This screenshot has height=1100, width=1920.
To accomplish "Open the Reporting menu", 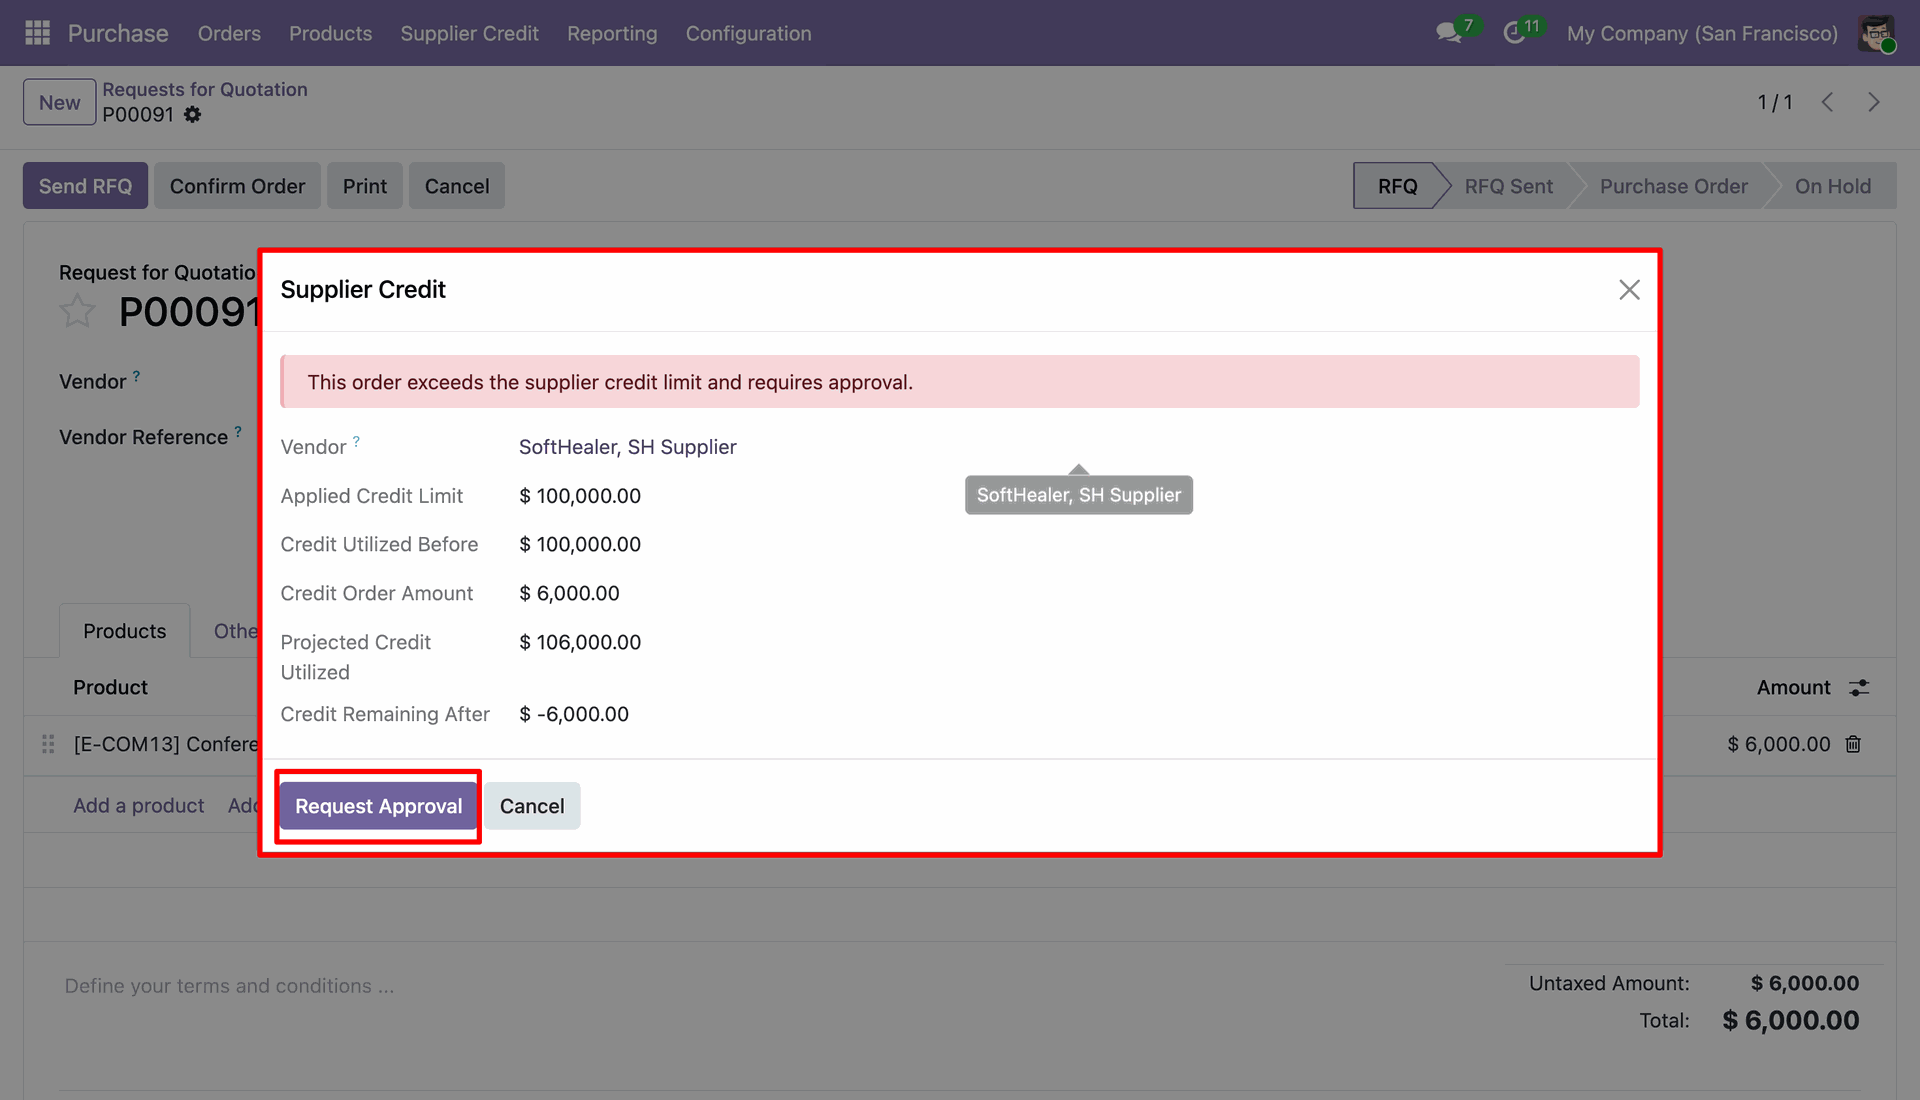I will (612, 33).
